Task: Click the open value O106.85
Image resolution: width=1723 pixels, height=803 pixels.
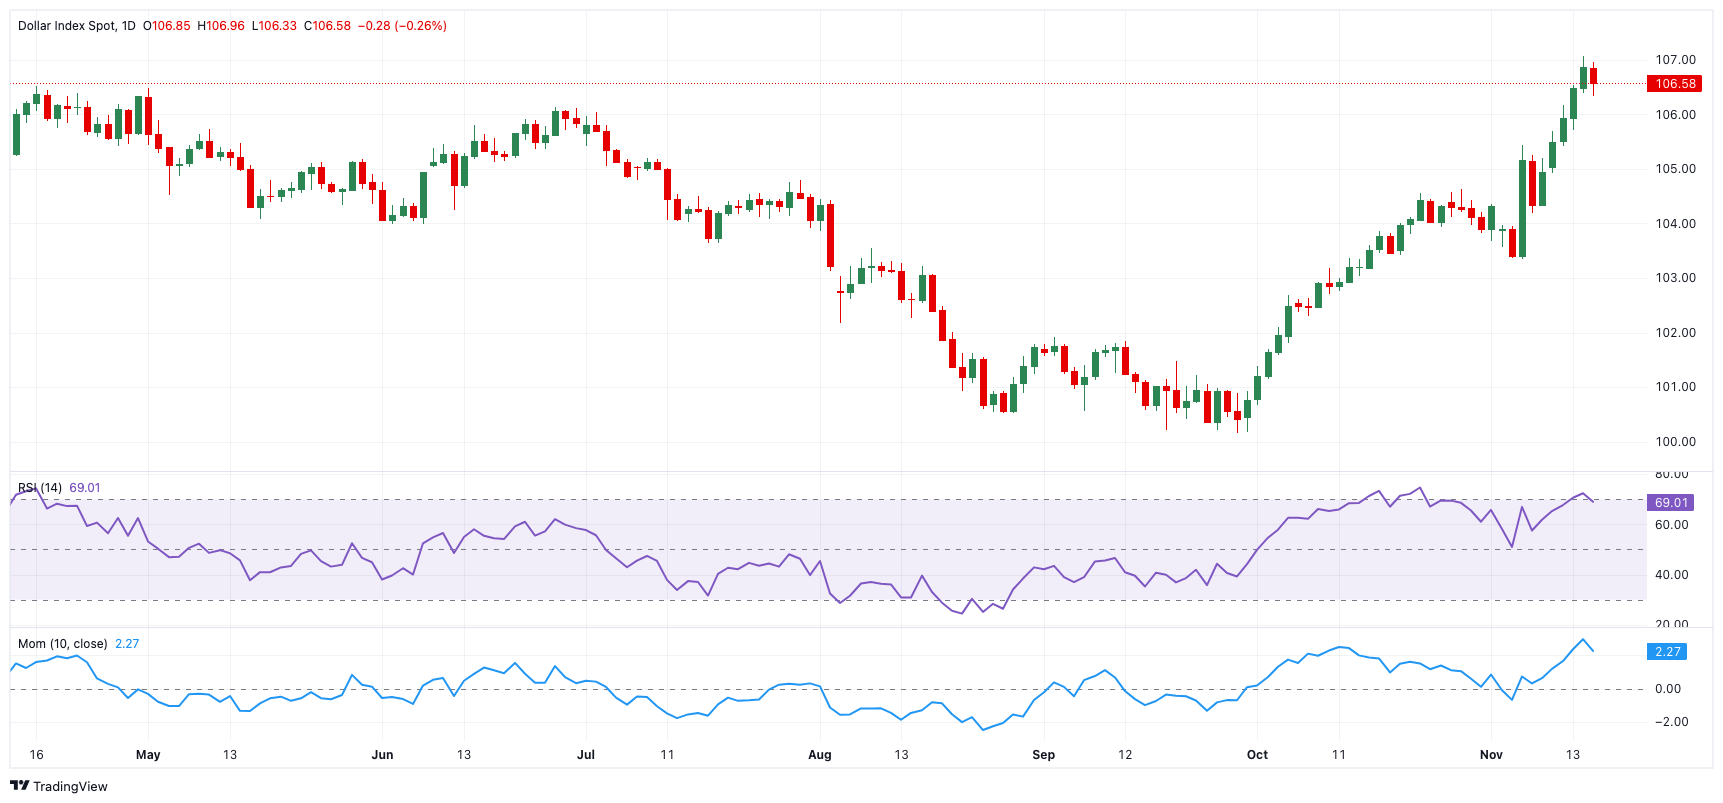Action: point(167,26)
